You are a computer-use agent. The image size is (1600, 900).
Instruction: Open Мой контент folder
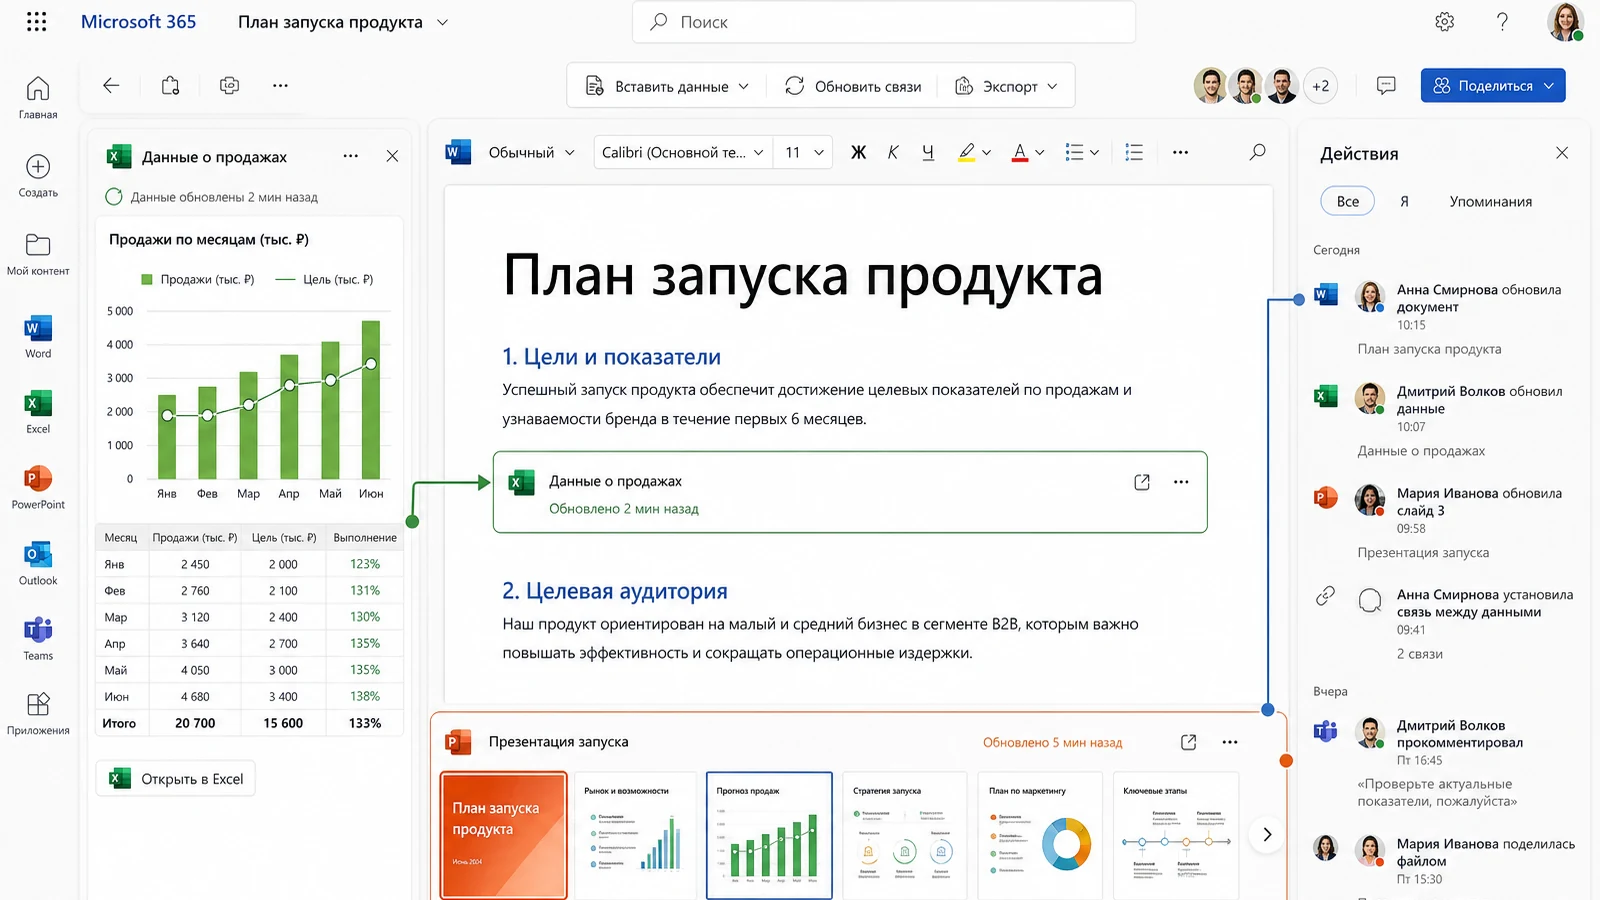pos(38,254)
